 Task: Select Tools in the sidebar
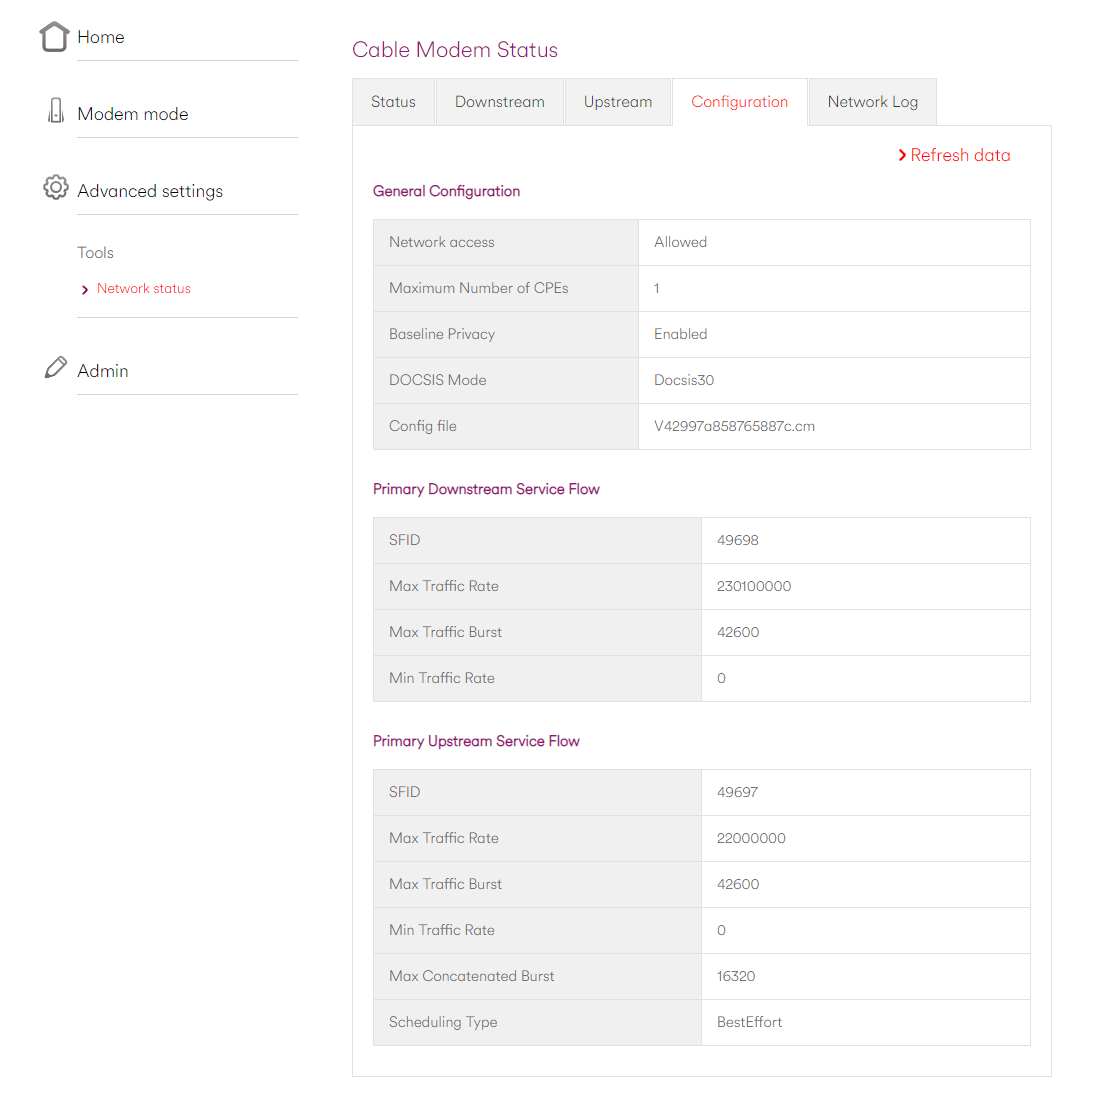(96, 253)
